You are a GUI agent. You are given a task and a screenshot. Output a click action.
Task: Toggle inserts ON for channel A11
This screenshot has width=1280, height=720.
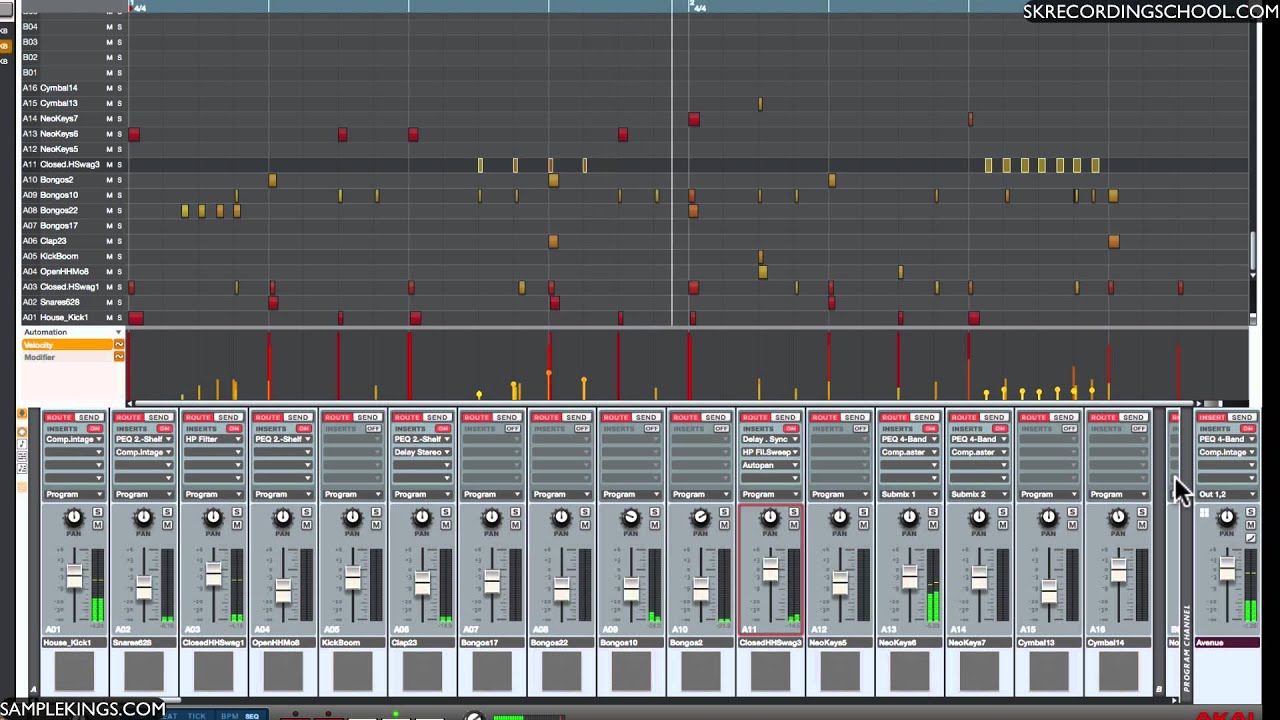coord(790,428)
